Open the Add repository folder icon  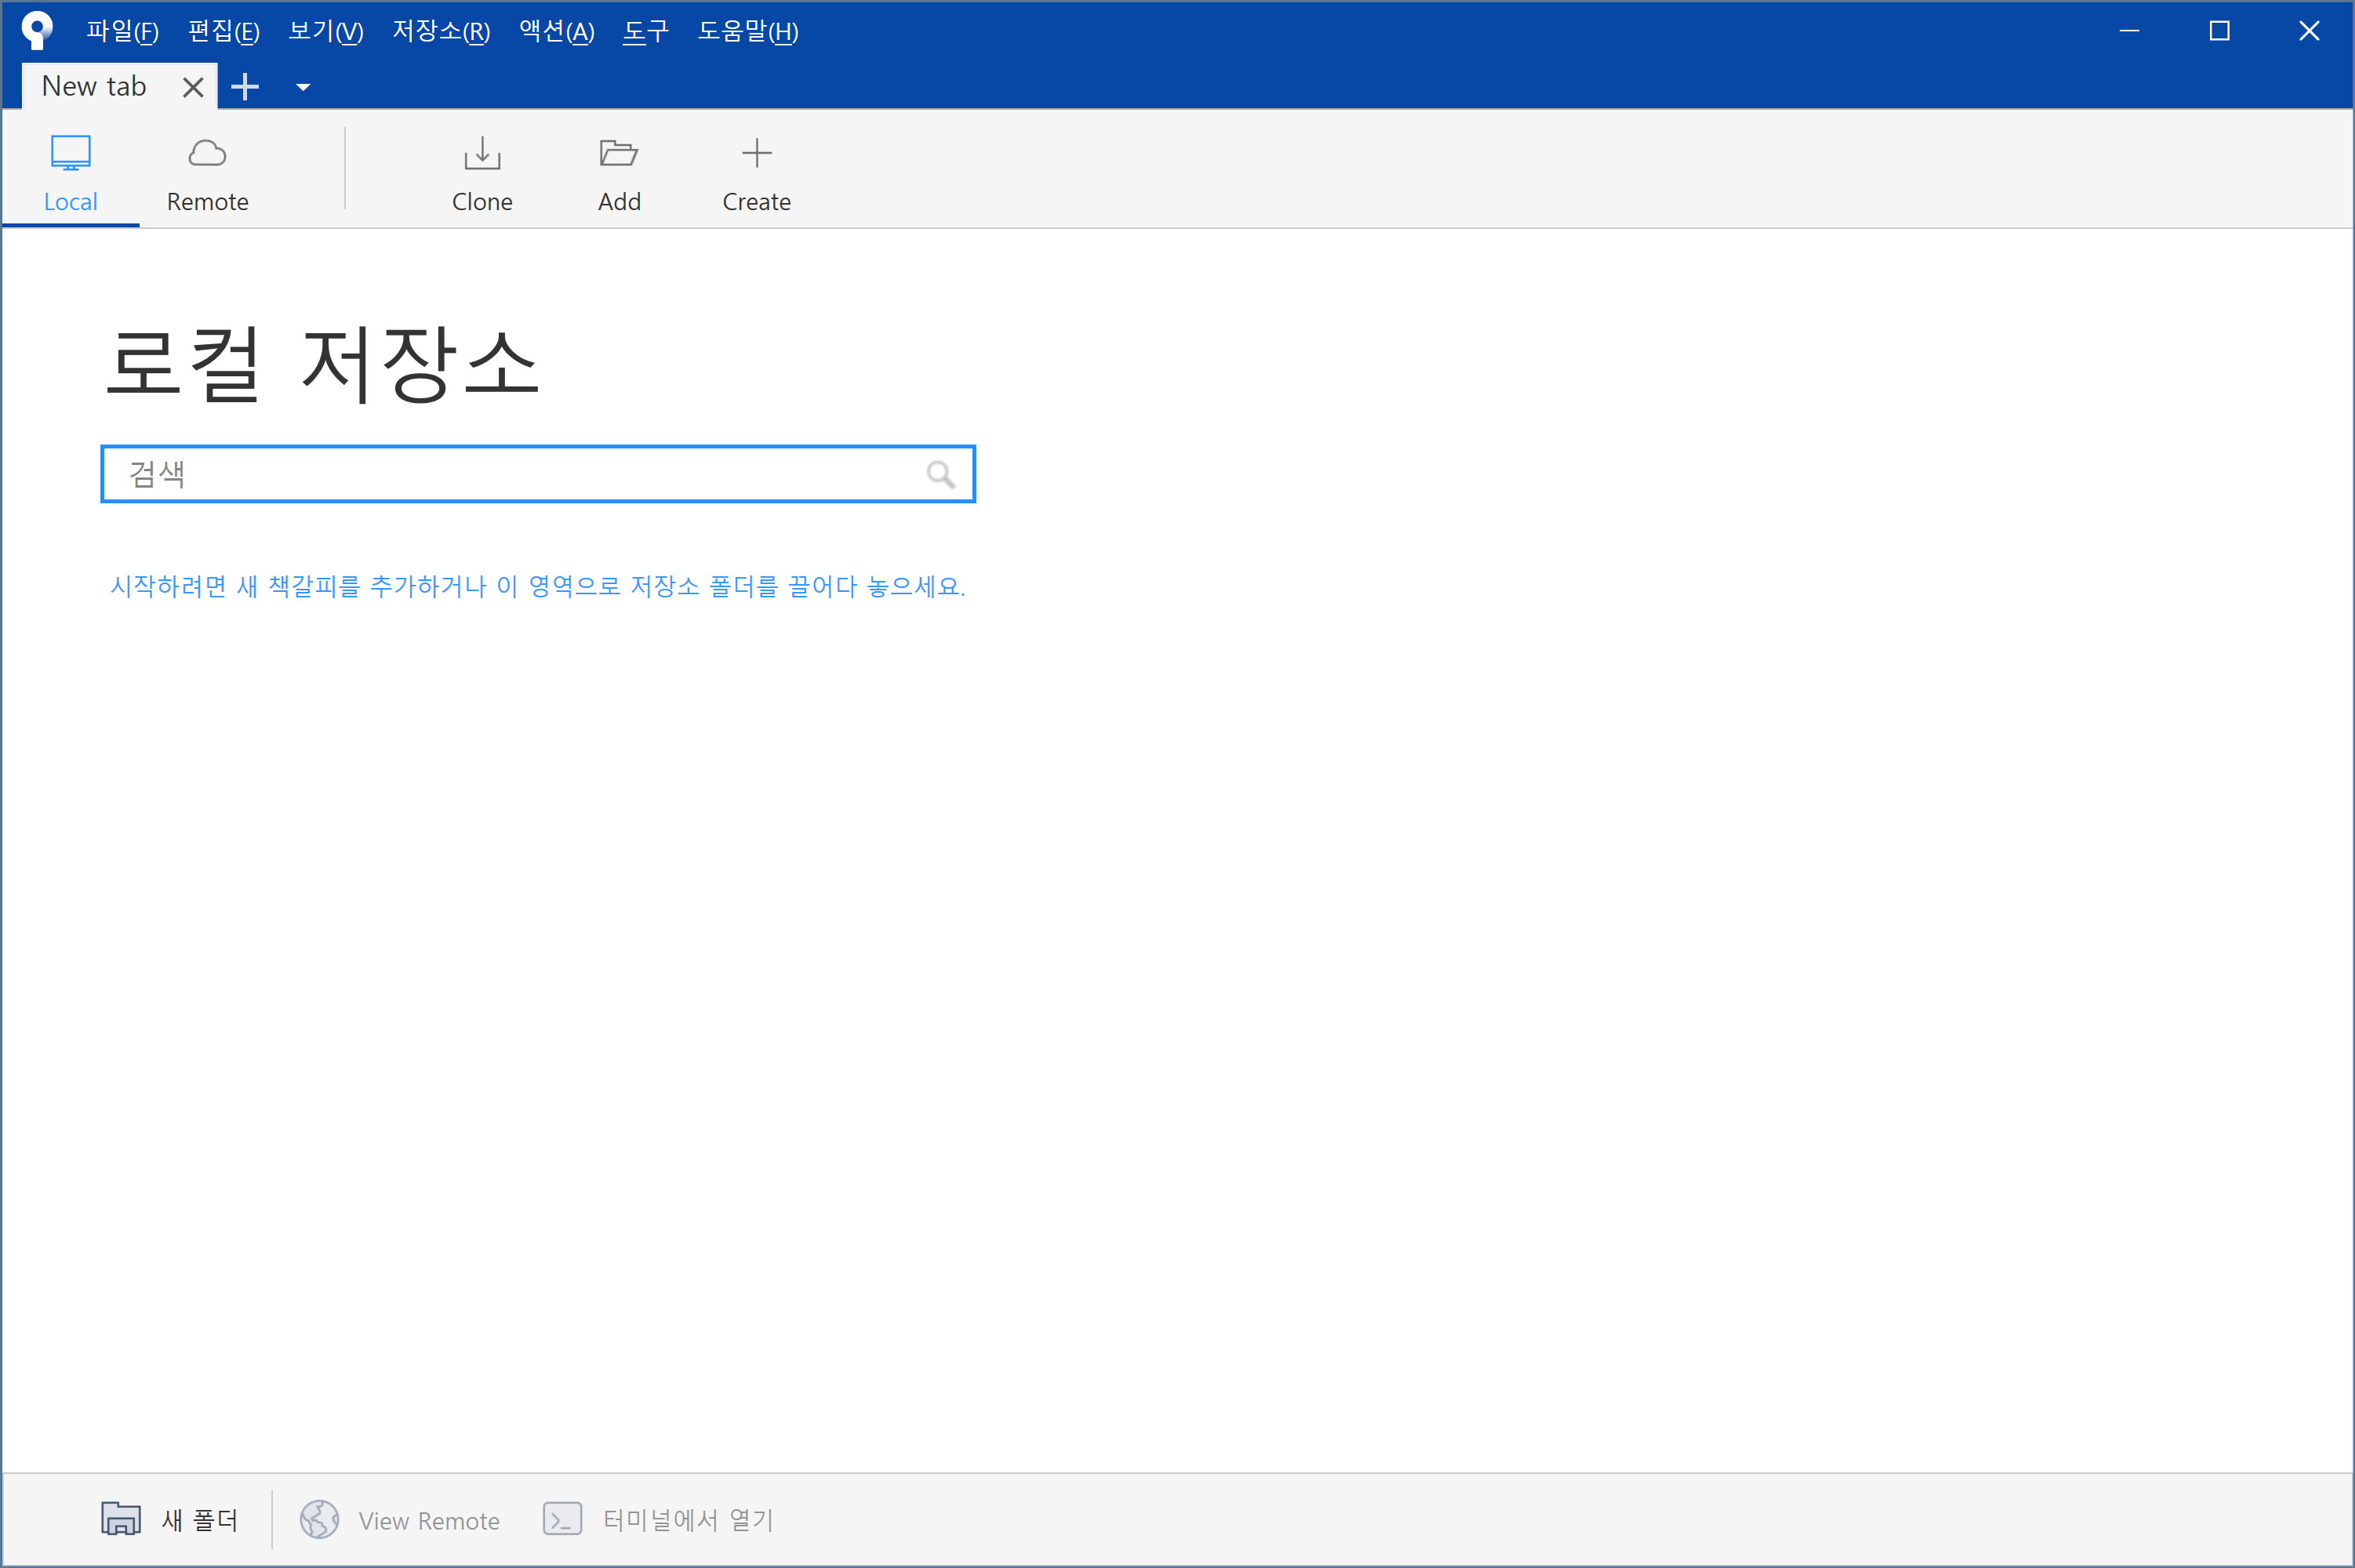pos(619,154)
